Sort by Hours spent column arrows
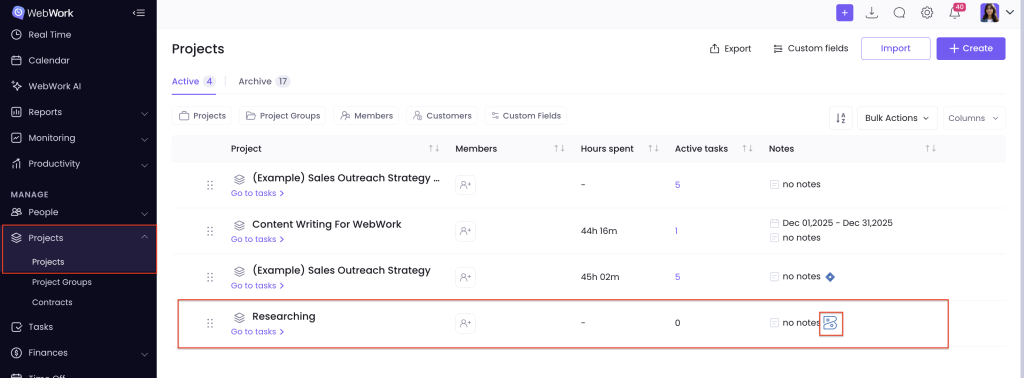Screen dimensions: 1024x378 coord(653,149)
